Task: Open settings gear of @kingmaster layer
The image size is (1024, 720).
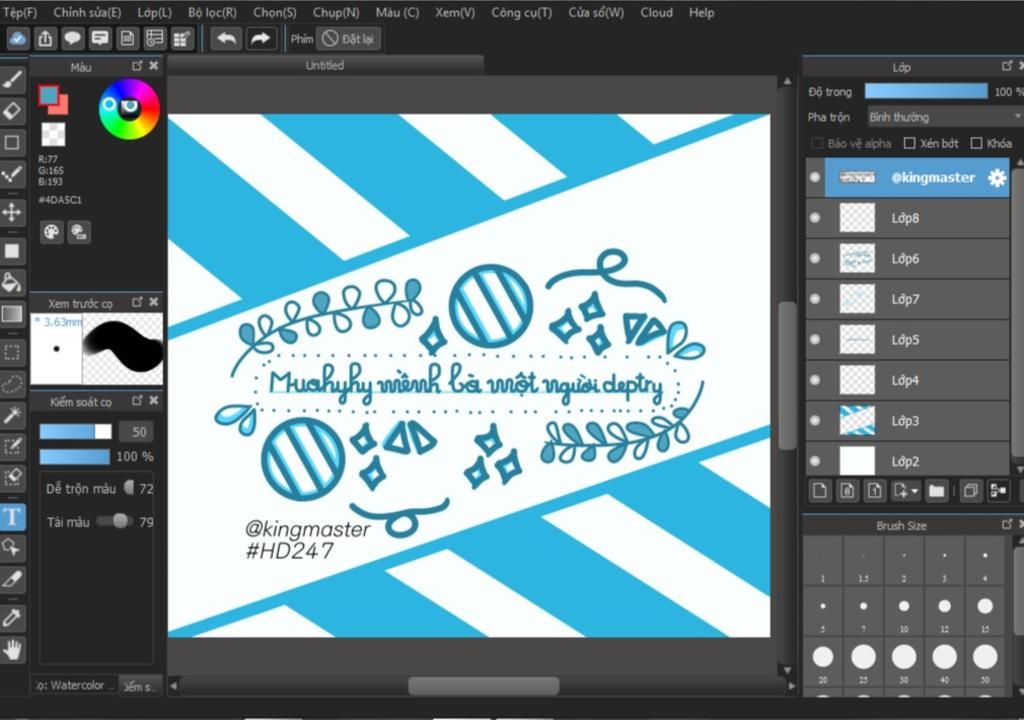Action: pos(997,178)
